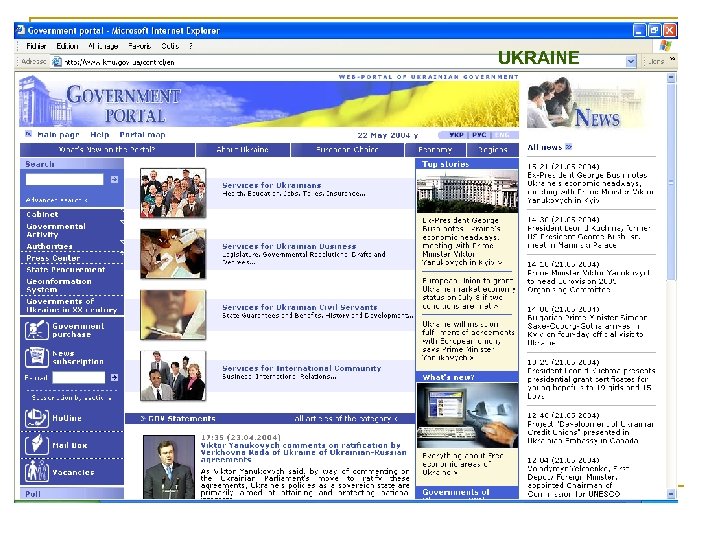This screenshot has width=720, height=540.
Task: Click the All news arrow icon
Action: 568,147
